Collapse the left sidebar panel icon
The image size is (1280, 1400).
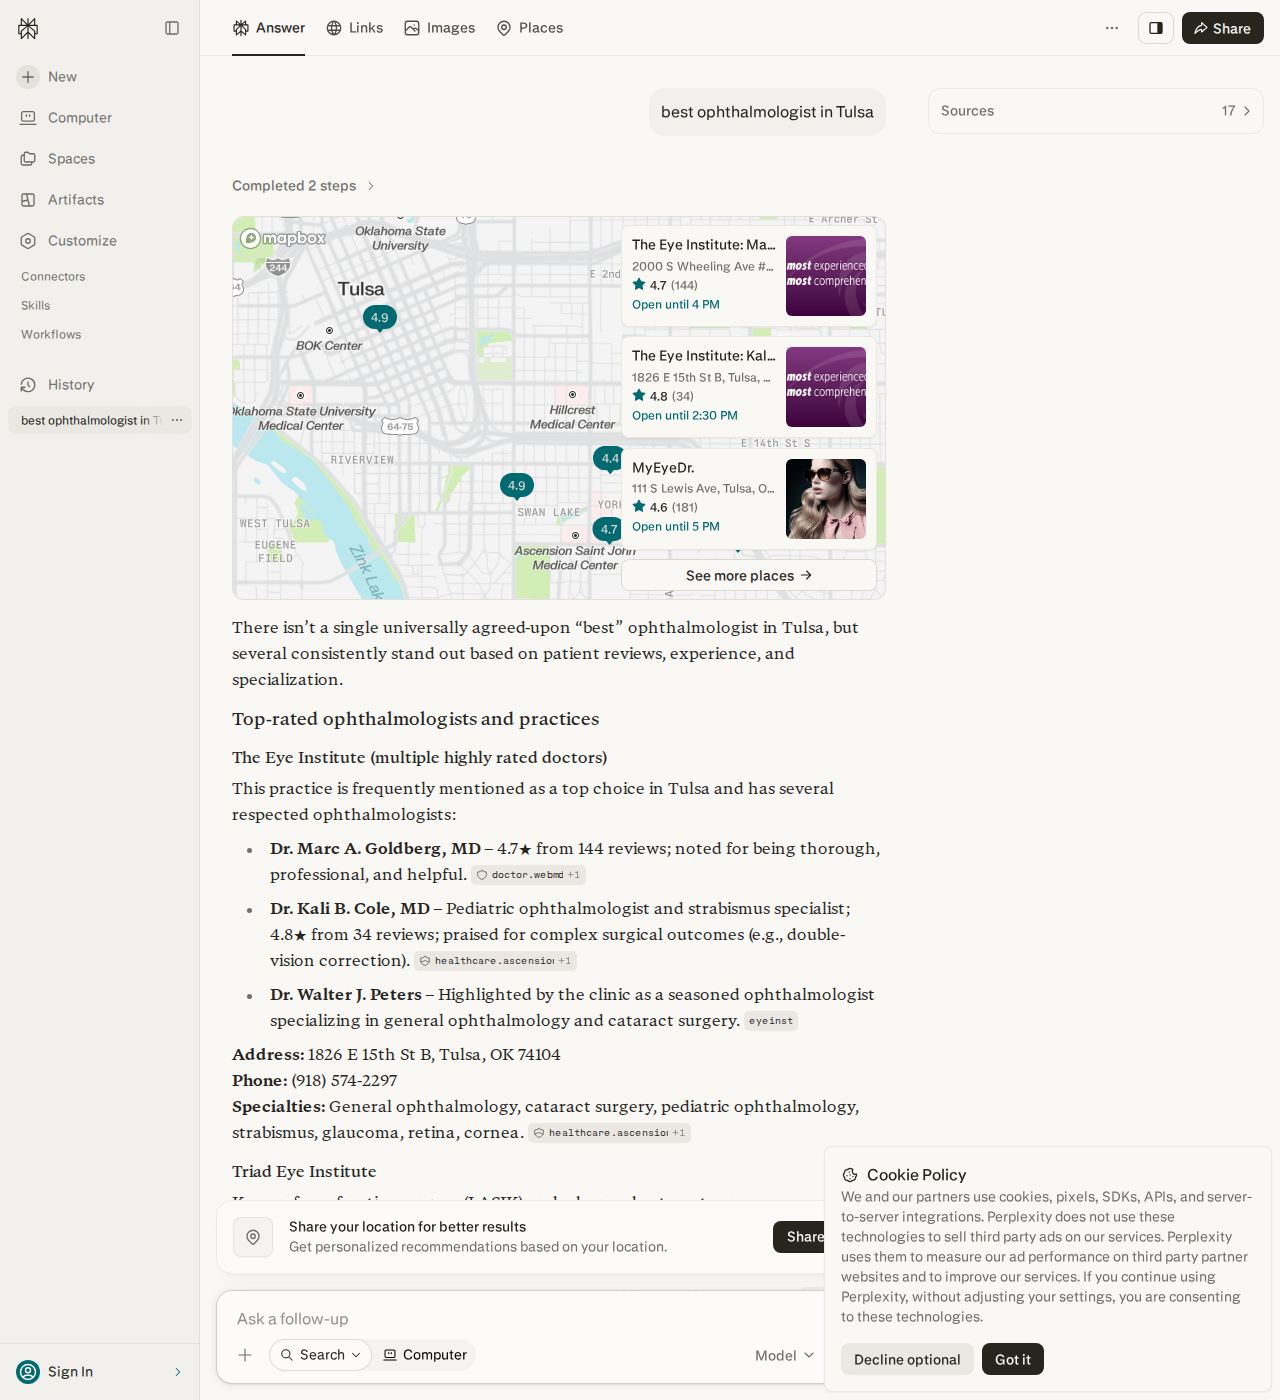tap(172, 28)
